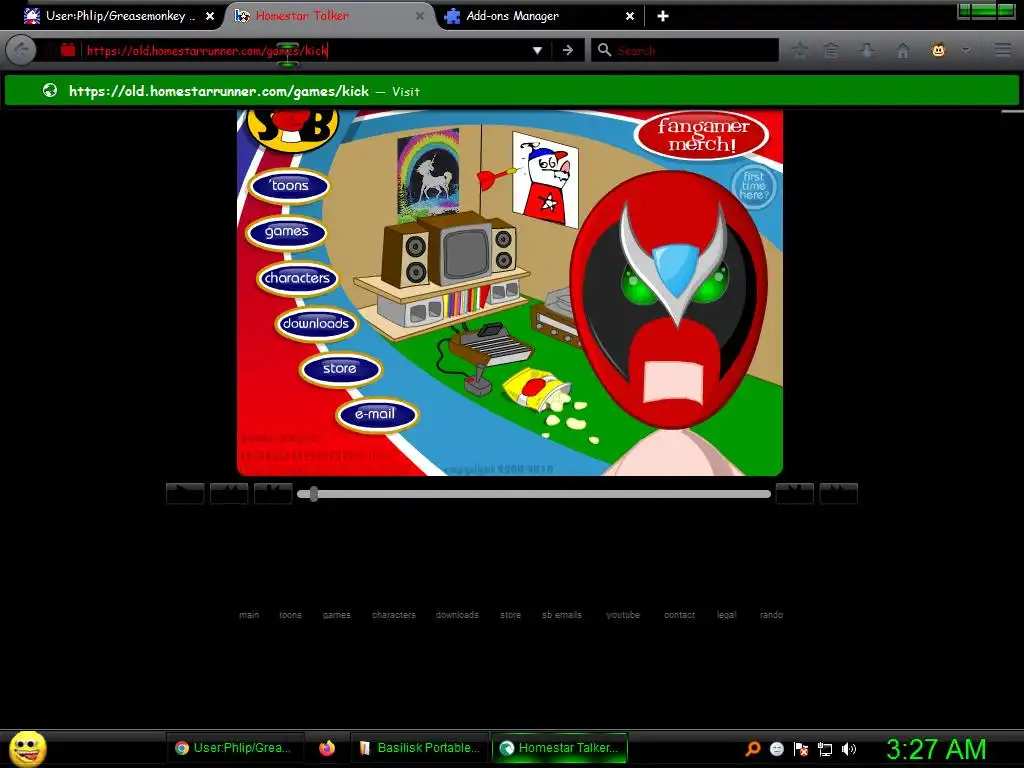This screenshot has width=1024, height=768.
Task: Click the Homestar Talker taskbar item
Action: point(559,748)
